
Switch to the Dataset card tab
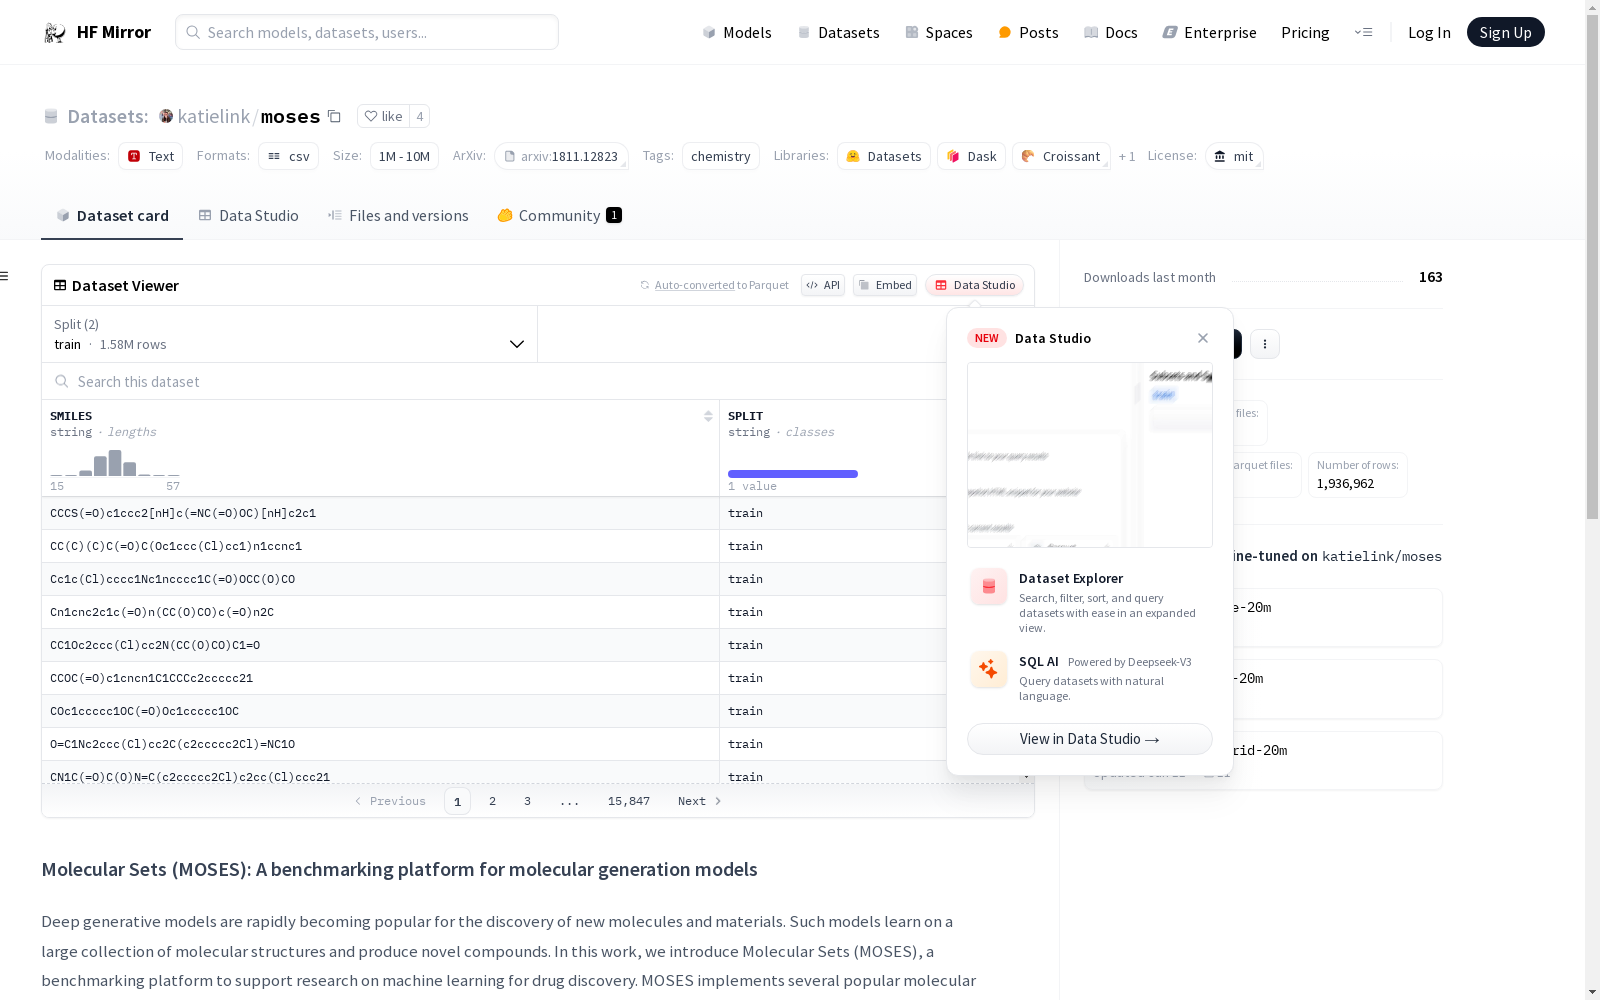pos(112,215)
